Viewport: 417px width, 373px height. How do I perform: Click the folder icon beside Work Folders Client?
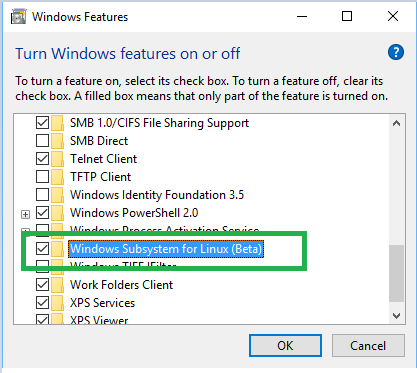[x=58, y=285]
